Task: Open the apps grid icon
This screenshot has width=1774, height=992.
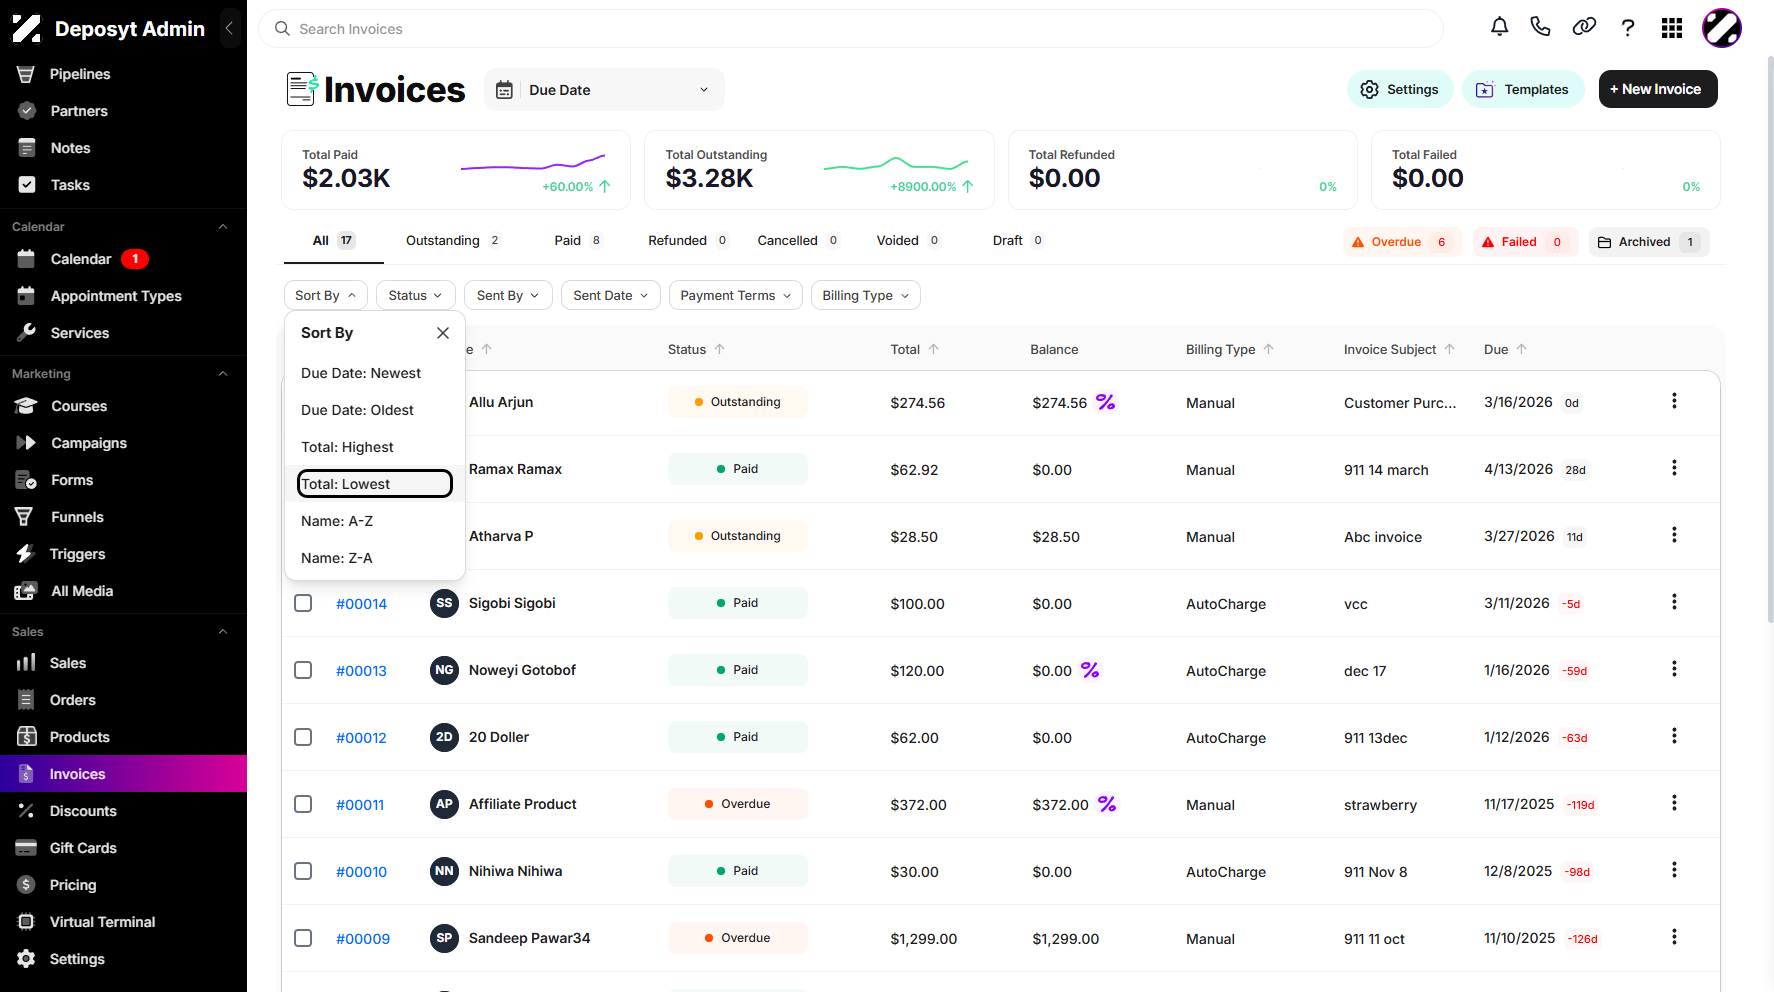Action: click(x=1672, y=28)
